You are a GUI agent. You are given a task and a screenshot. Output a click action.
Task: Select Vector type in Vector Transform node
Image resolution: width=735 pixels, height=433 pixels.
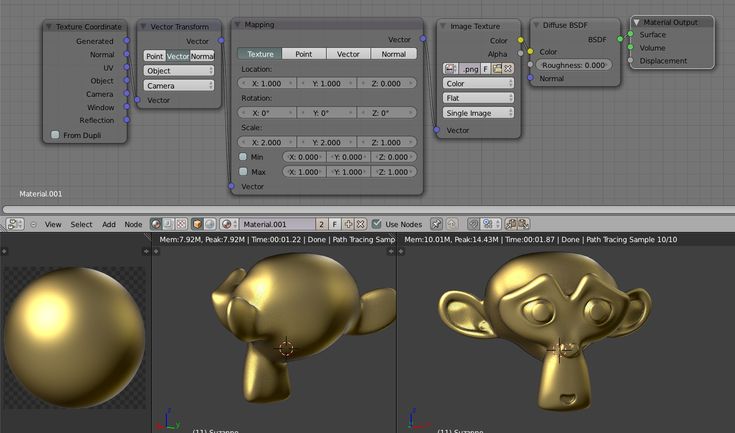point(178,56)
